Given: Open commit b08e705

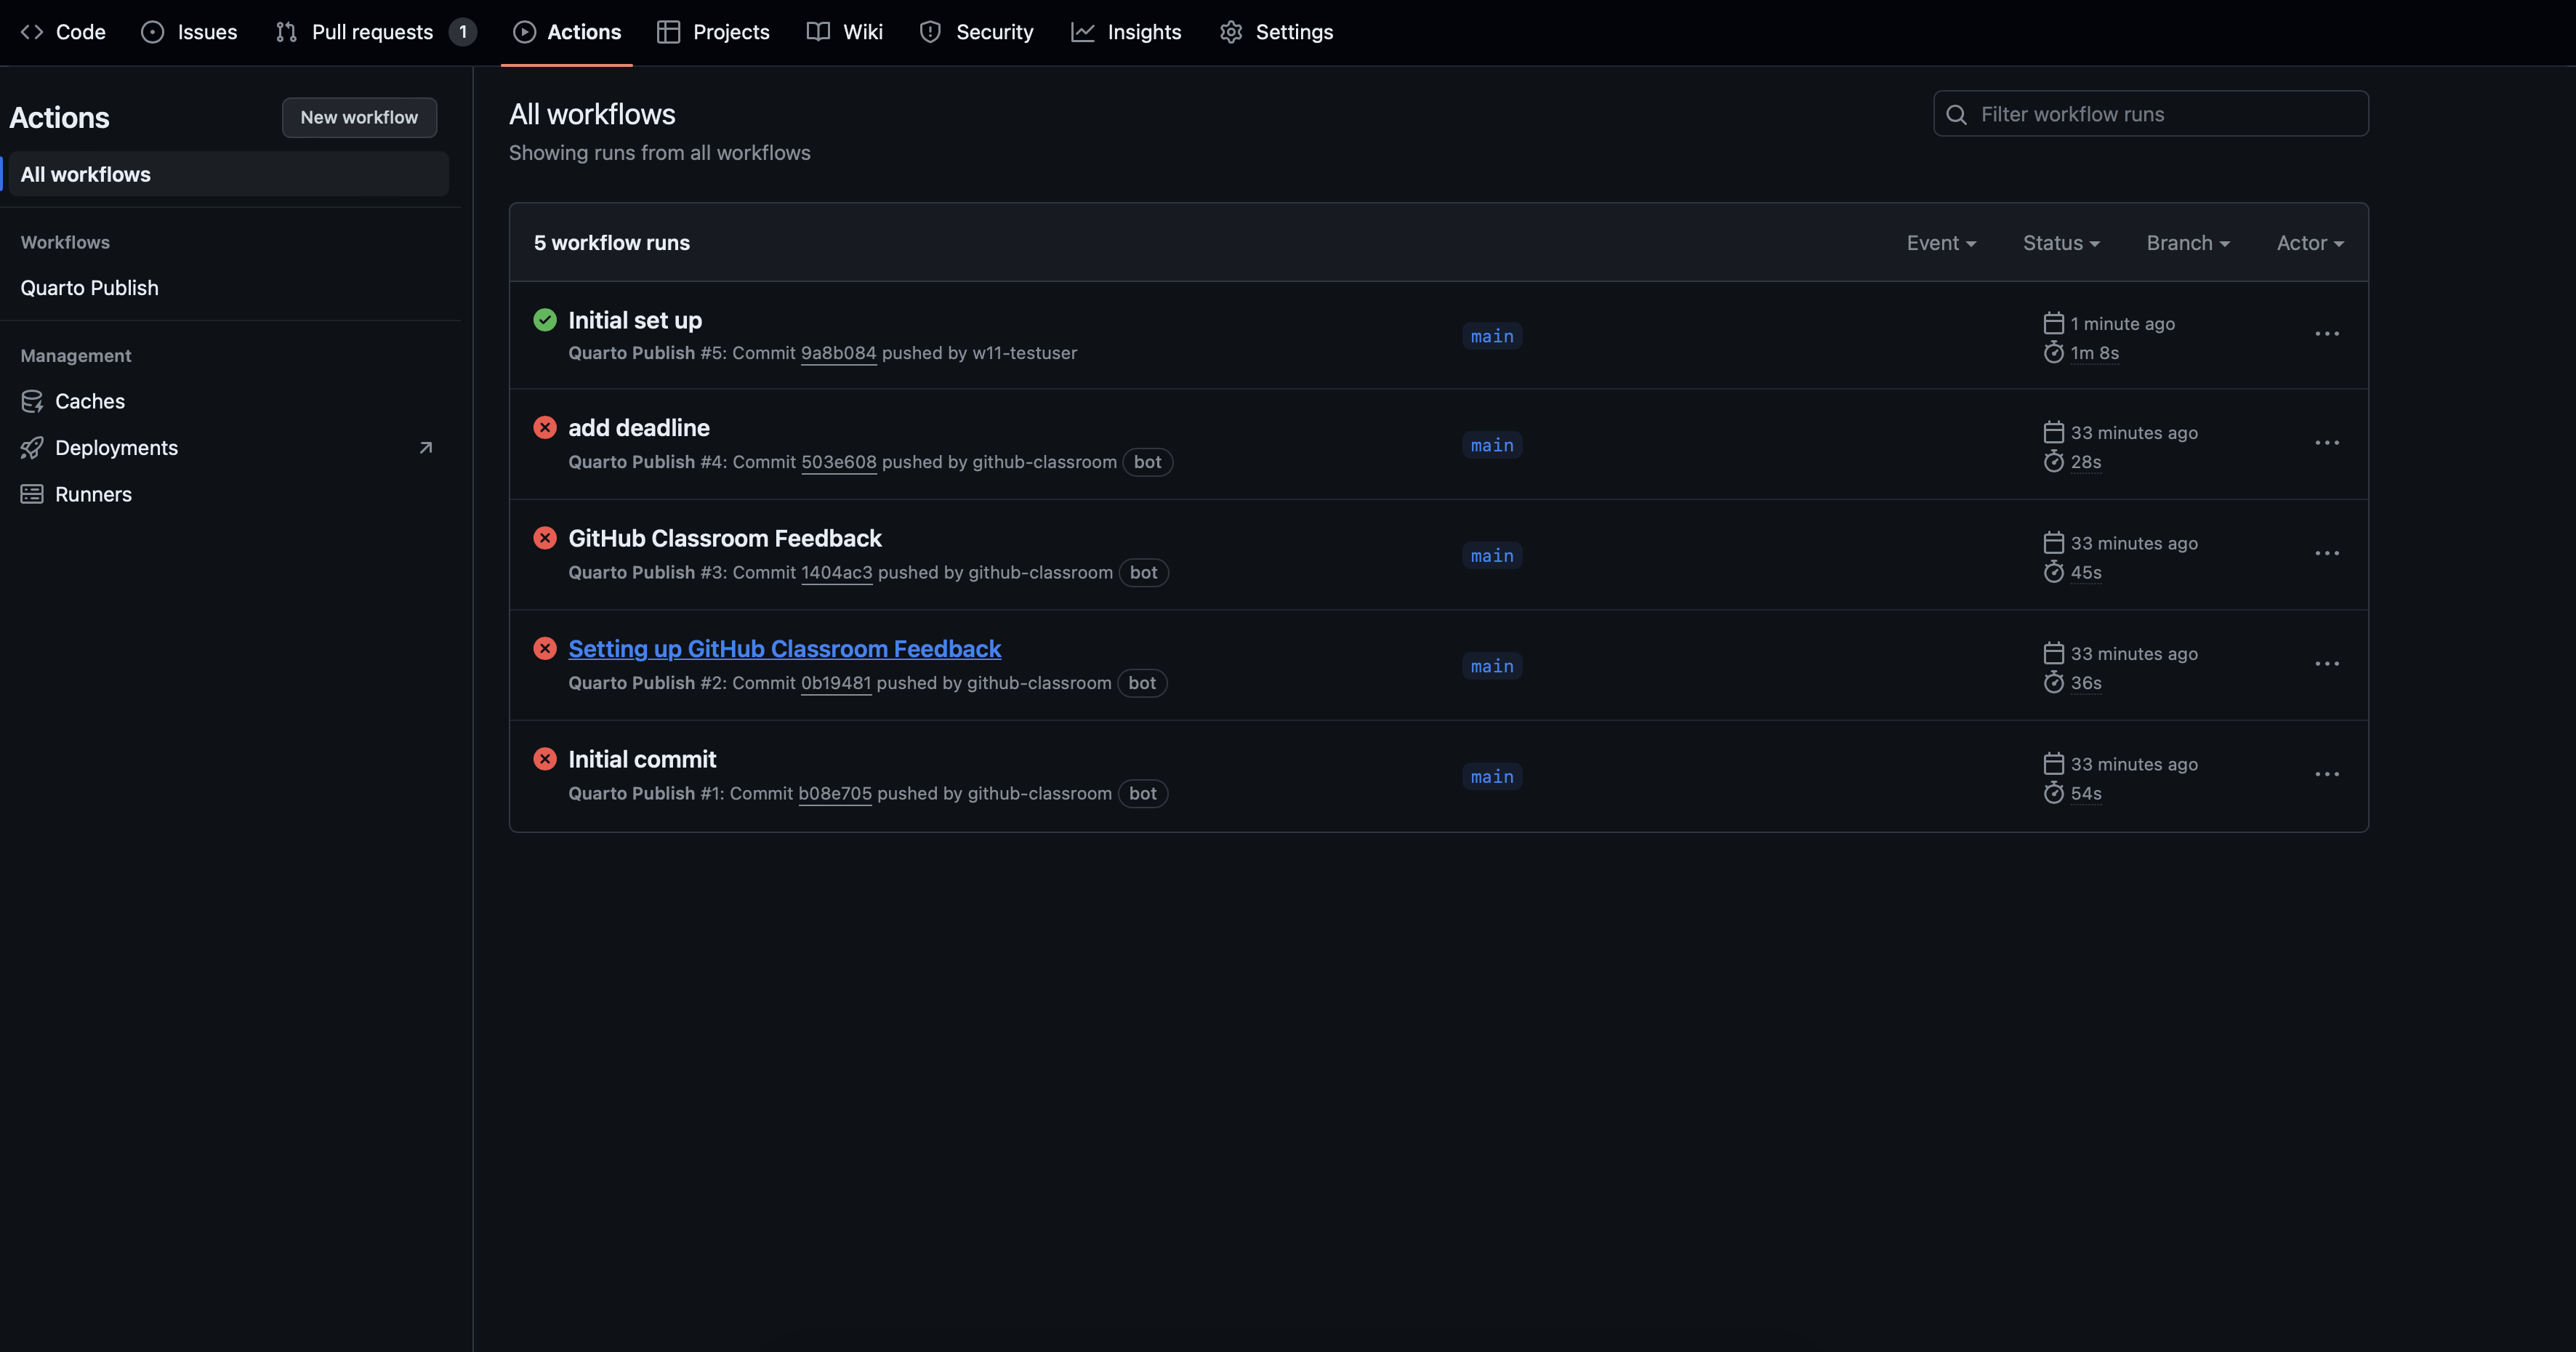Looking at the screenshot, I should tap(835, 794).
